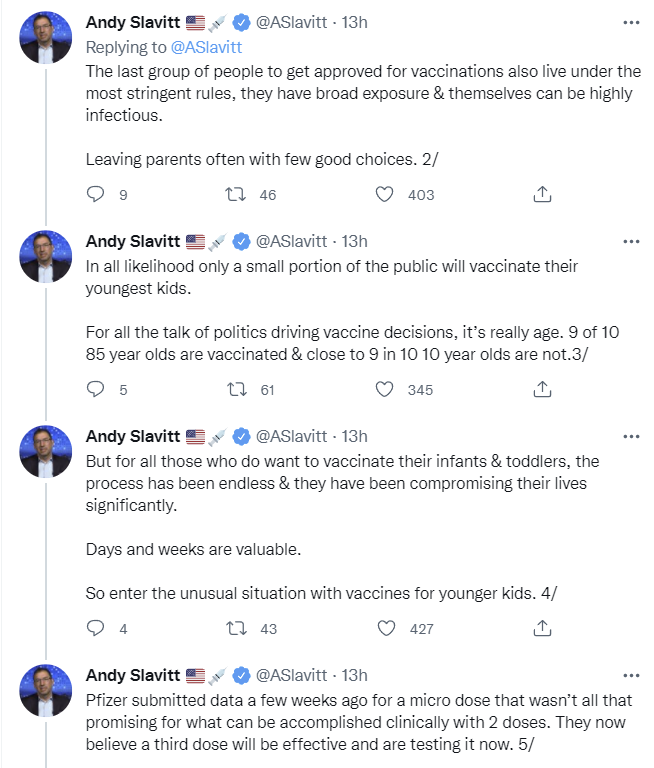The image size is (654, 768).
Task: Open the 13h timestamp on the Pfizer tweet
Action: point(354,675)
